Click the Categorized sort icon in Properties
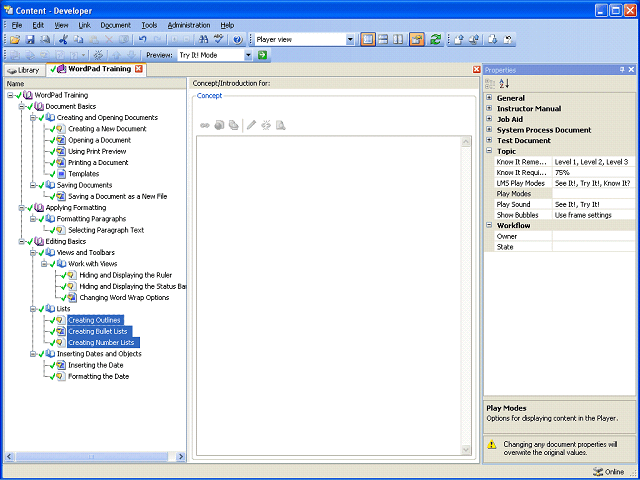The height and width of the screenshot is (480, 640). pos(490,84)
